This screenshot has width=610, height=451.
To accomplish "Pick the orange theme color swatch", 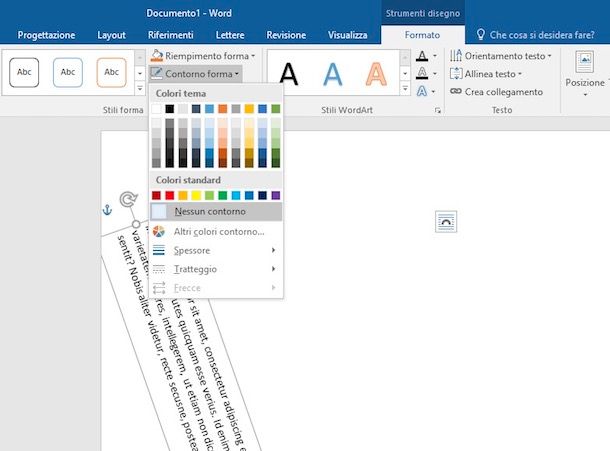I will point(223,109).
